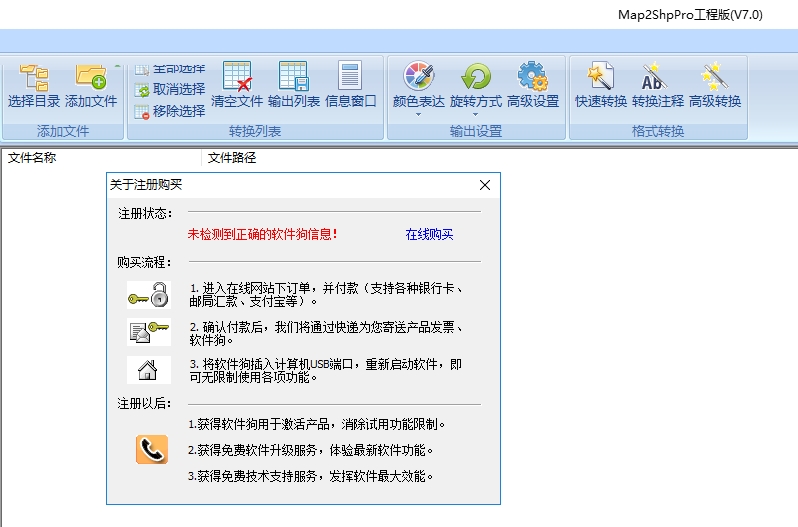798x527 pixels.
Task: Click the 文件路径 column header
Action: [232, 158]
